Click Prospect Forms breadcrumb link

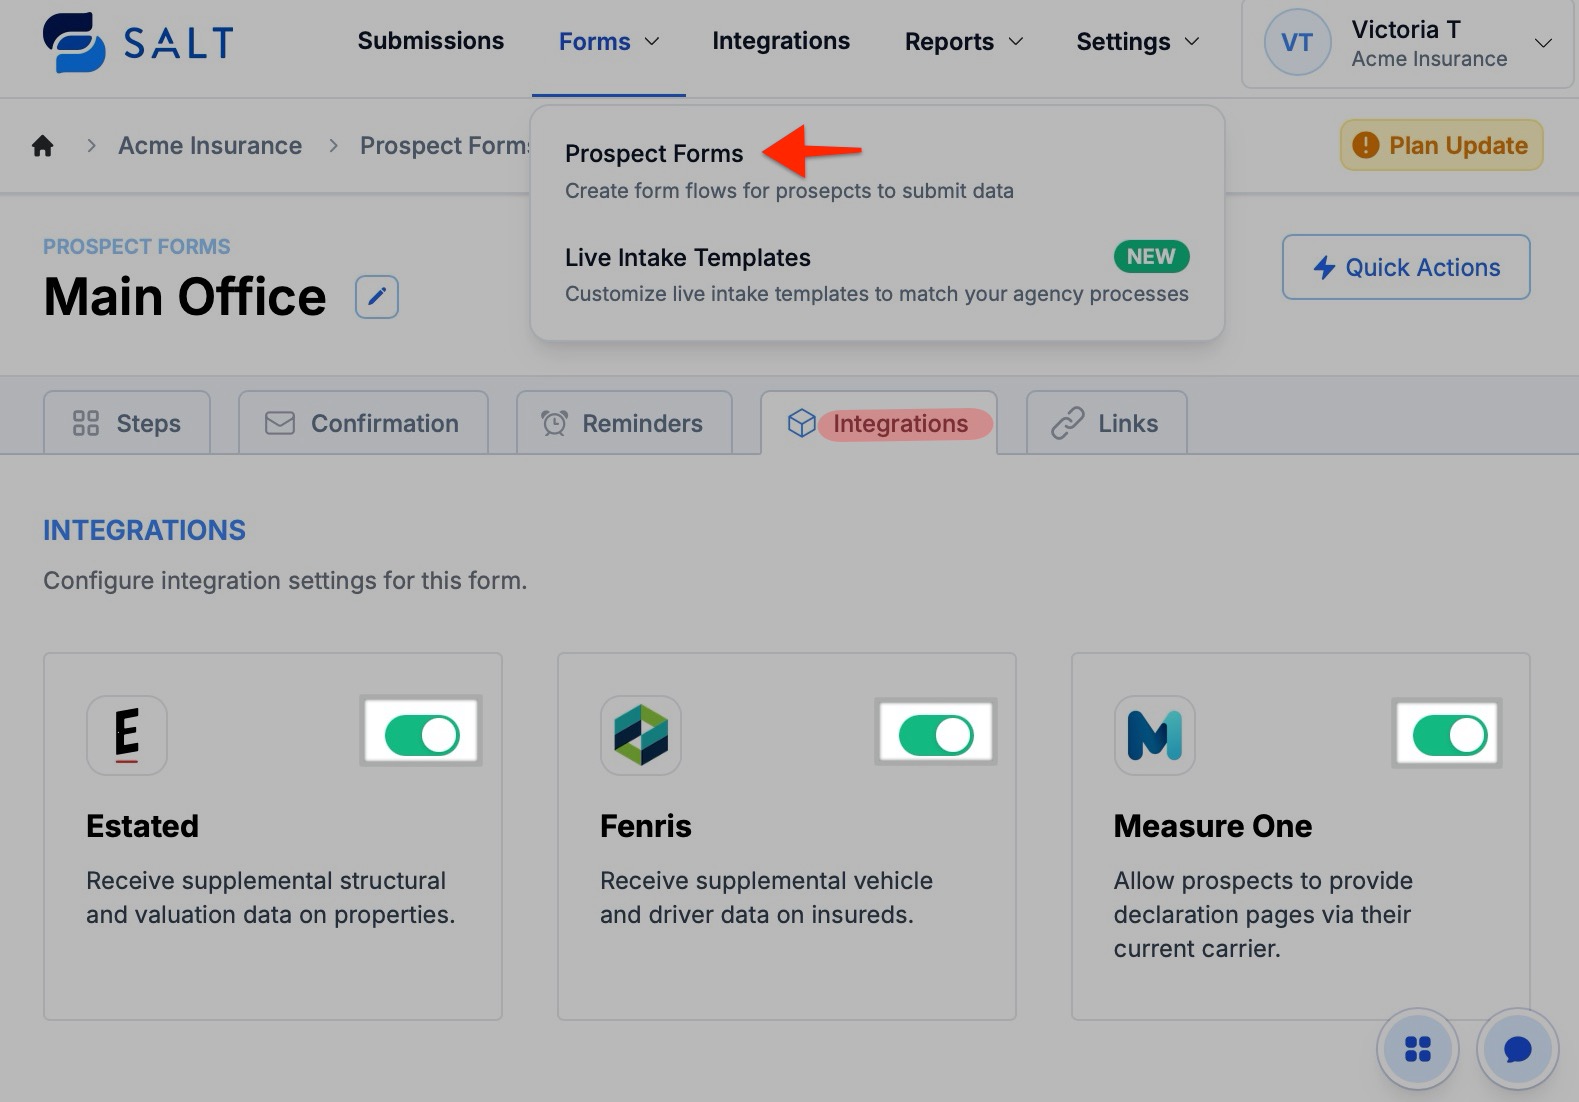(x=445, y=146)
